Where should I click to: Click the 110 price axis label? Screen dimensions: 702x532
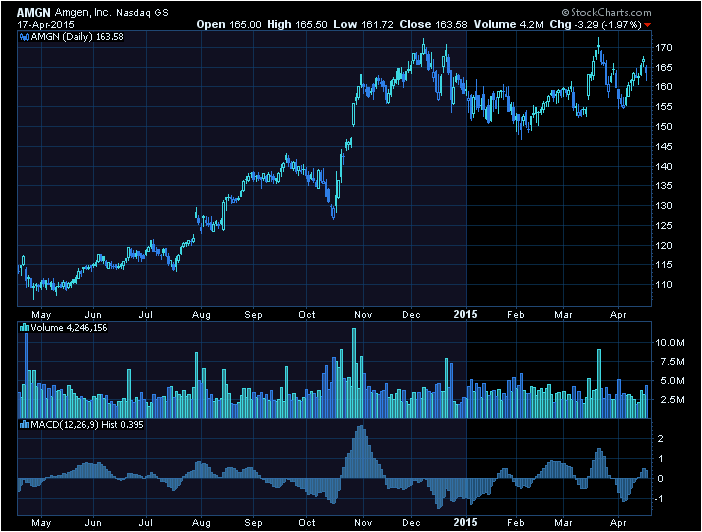pos(664,285)
